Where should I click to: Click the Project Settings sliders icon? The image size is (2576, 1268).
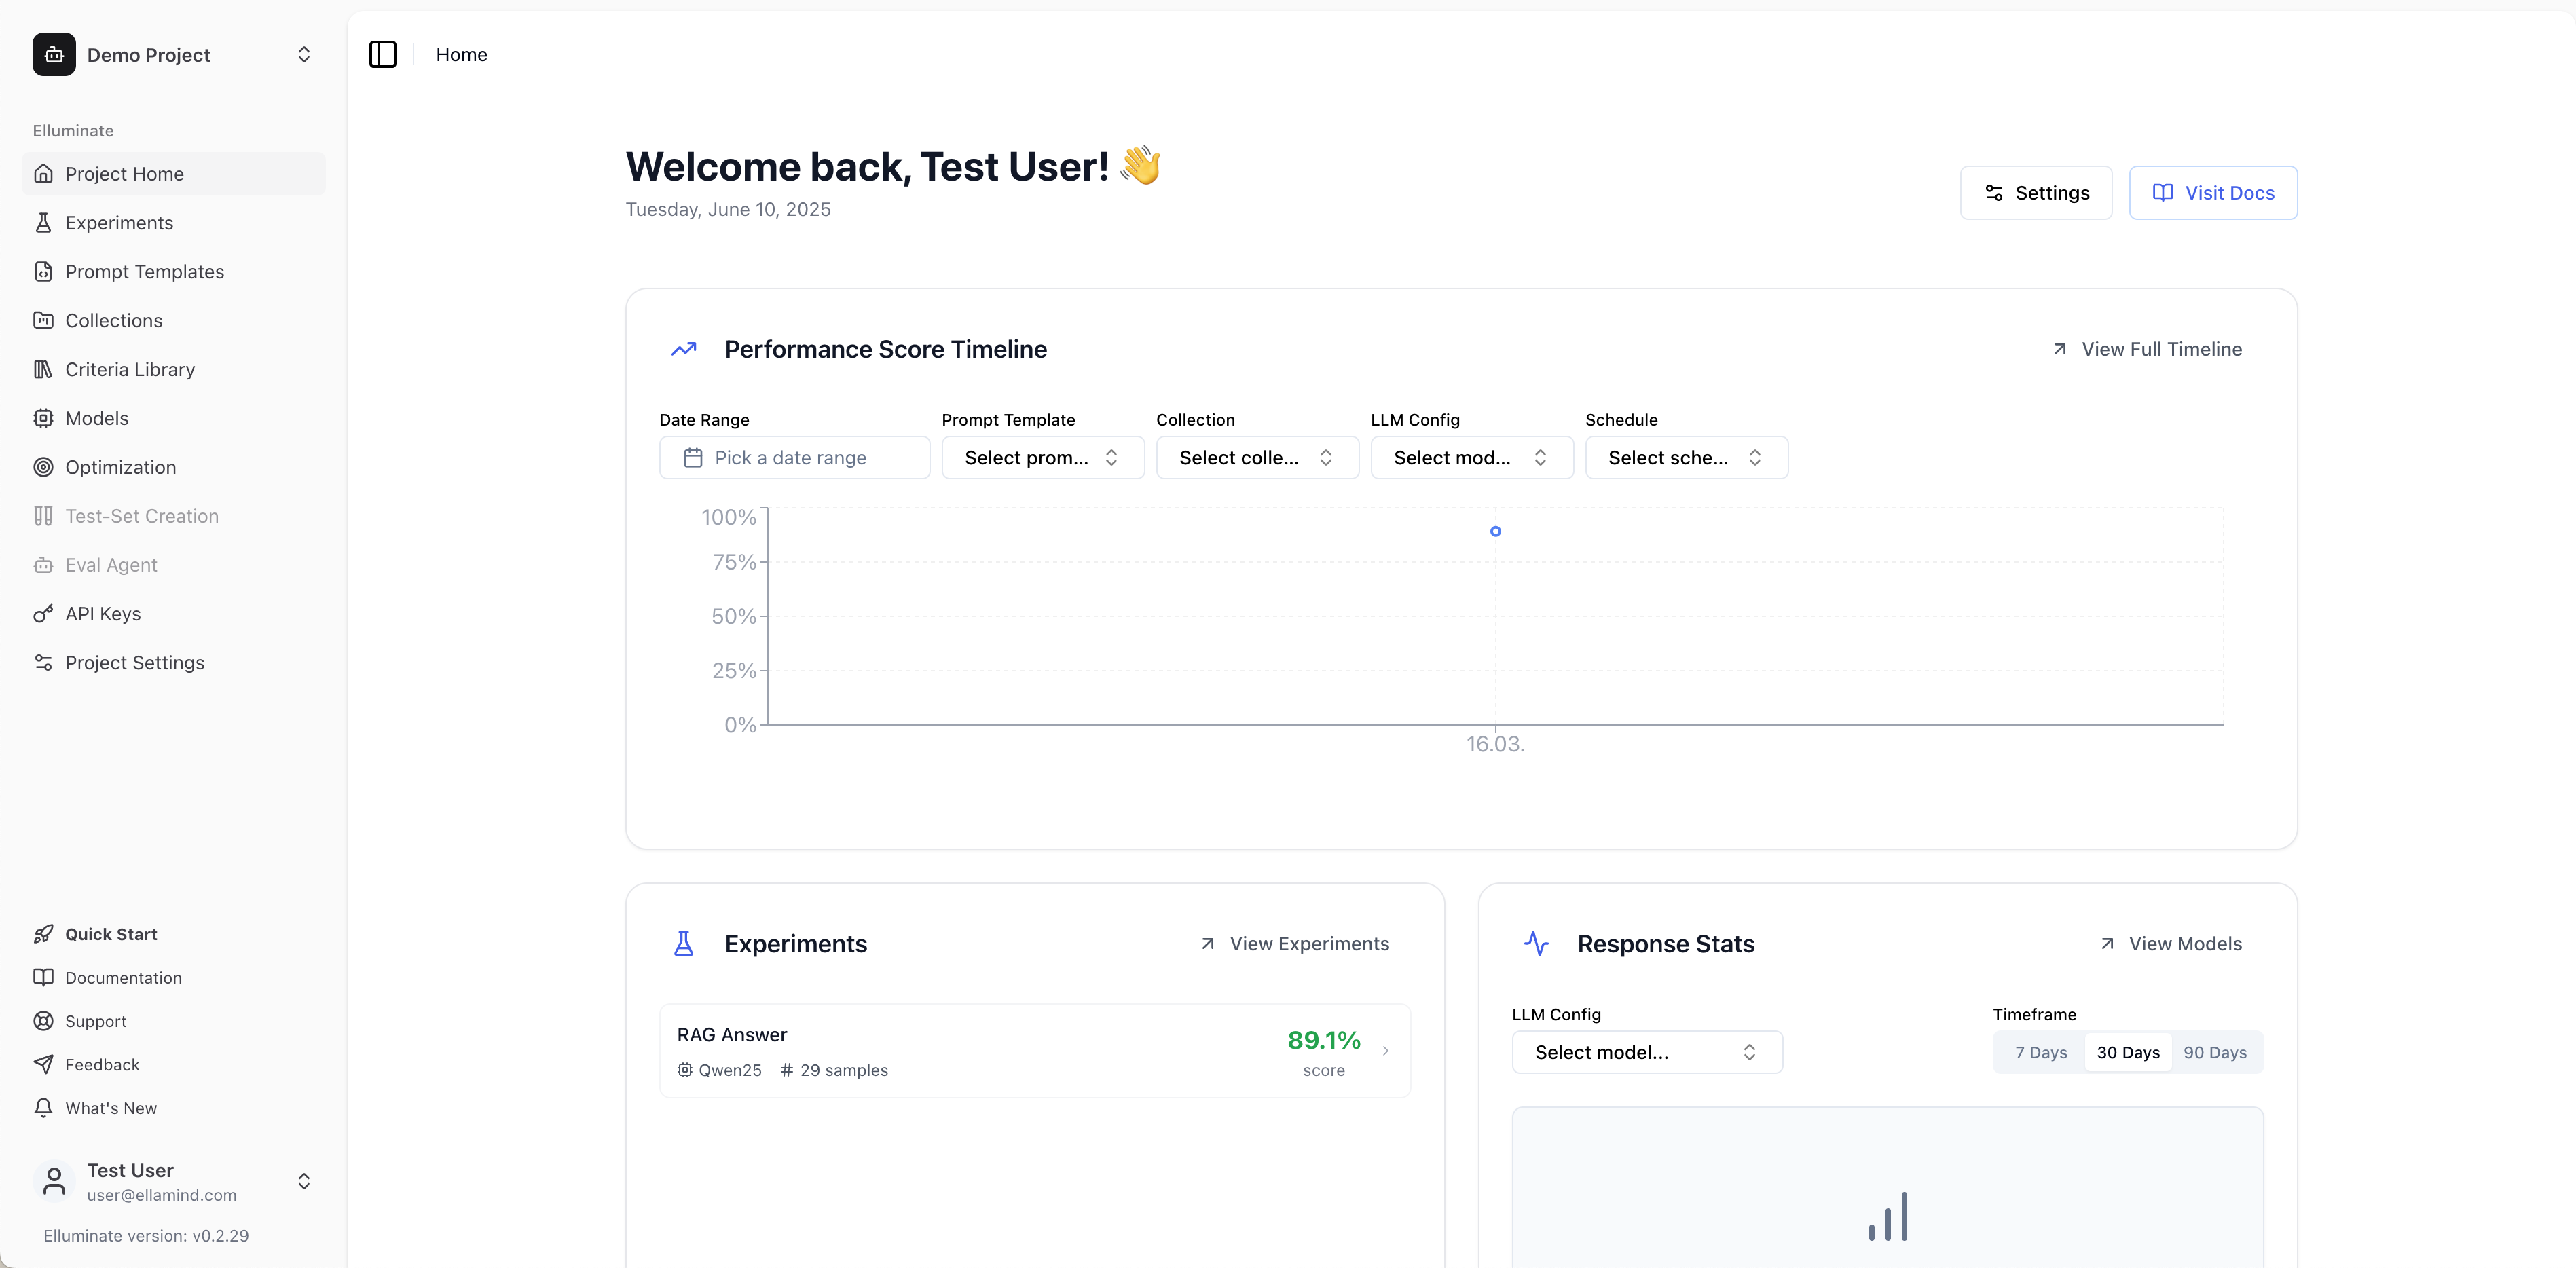(43, 663)
